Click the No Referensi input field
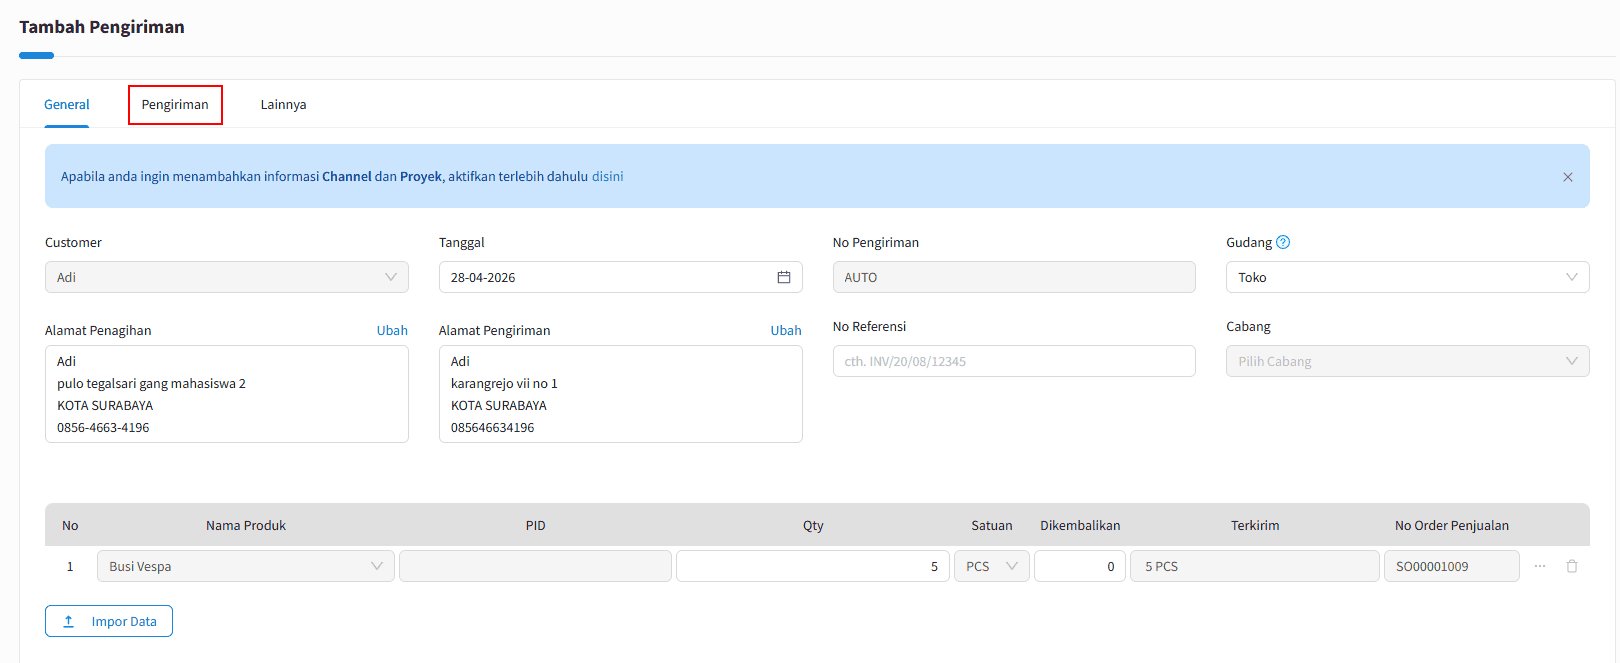 [1013, 361]
